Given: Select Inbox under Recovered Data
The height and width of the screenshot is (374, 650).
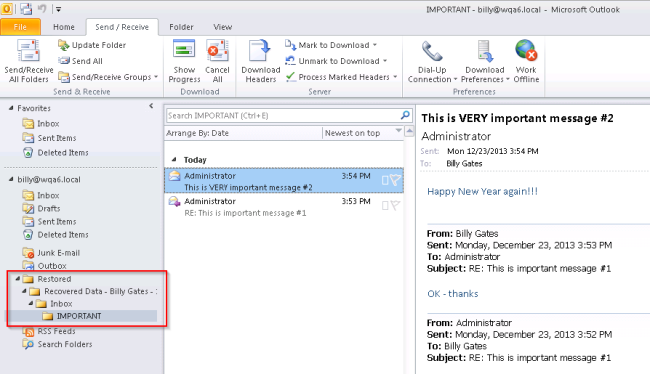Looking at the screenshot, I should (54, 304).
